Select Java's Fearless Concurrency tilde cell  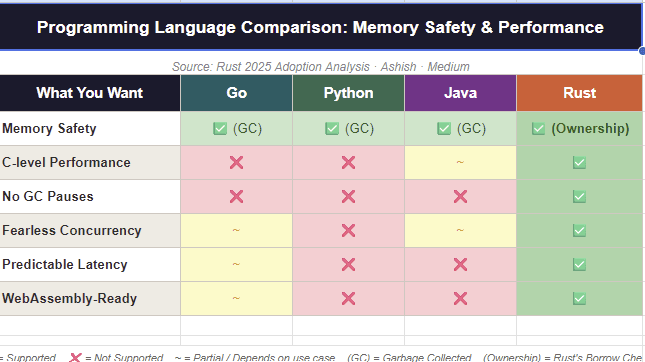[460, 230]
